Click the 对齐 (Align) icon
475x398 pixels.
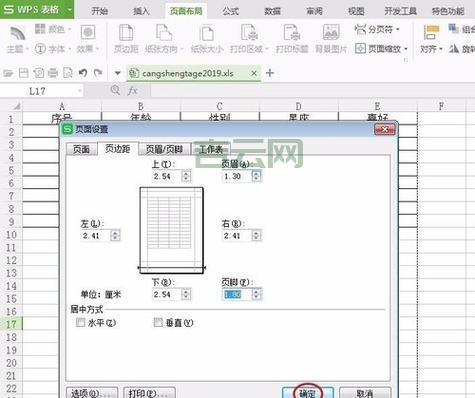point(431,33)
